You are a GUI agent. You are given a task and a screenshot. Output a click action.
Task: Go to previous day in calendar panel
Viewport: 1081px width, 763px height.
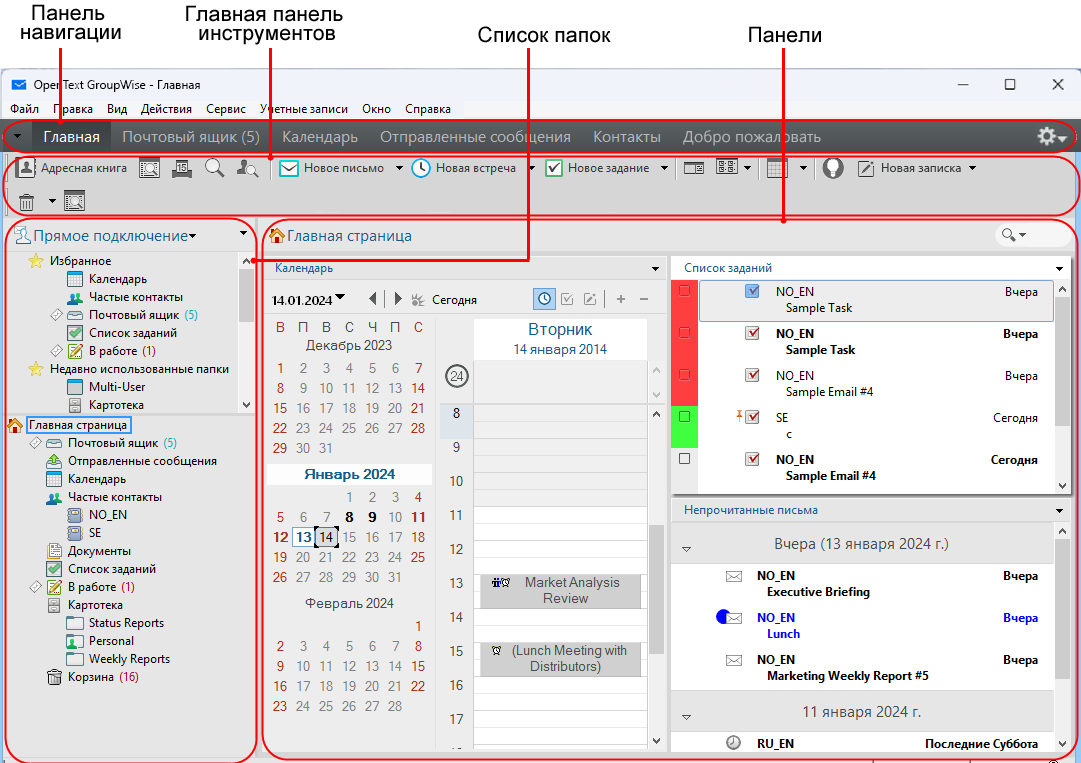pos(372,299)
